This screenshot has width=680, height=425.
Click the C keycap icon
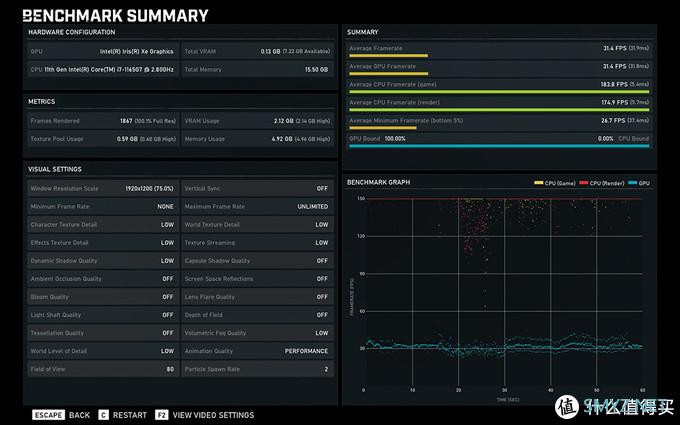[103, 415]
